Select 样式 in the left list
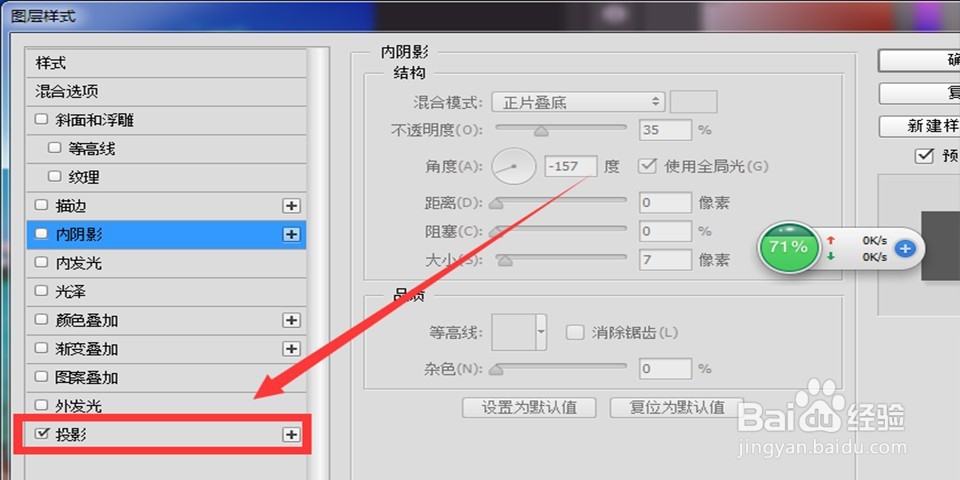Image resolution: width=960 pixels, height=480 pixels. tap(166, 63)
